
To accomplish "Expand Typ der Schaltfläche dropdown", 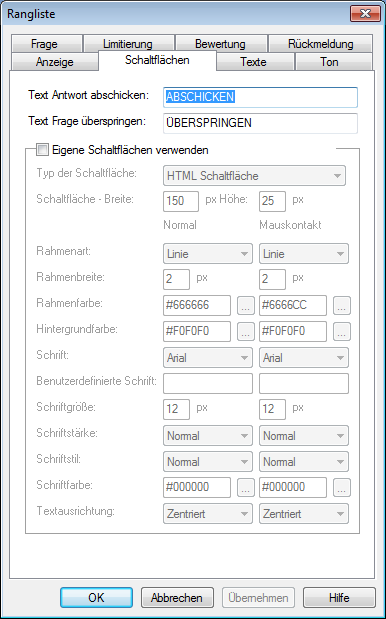I will [254, 176].
